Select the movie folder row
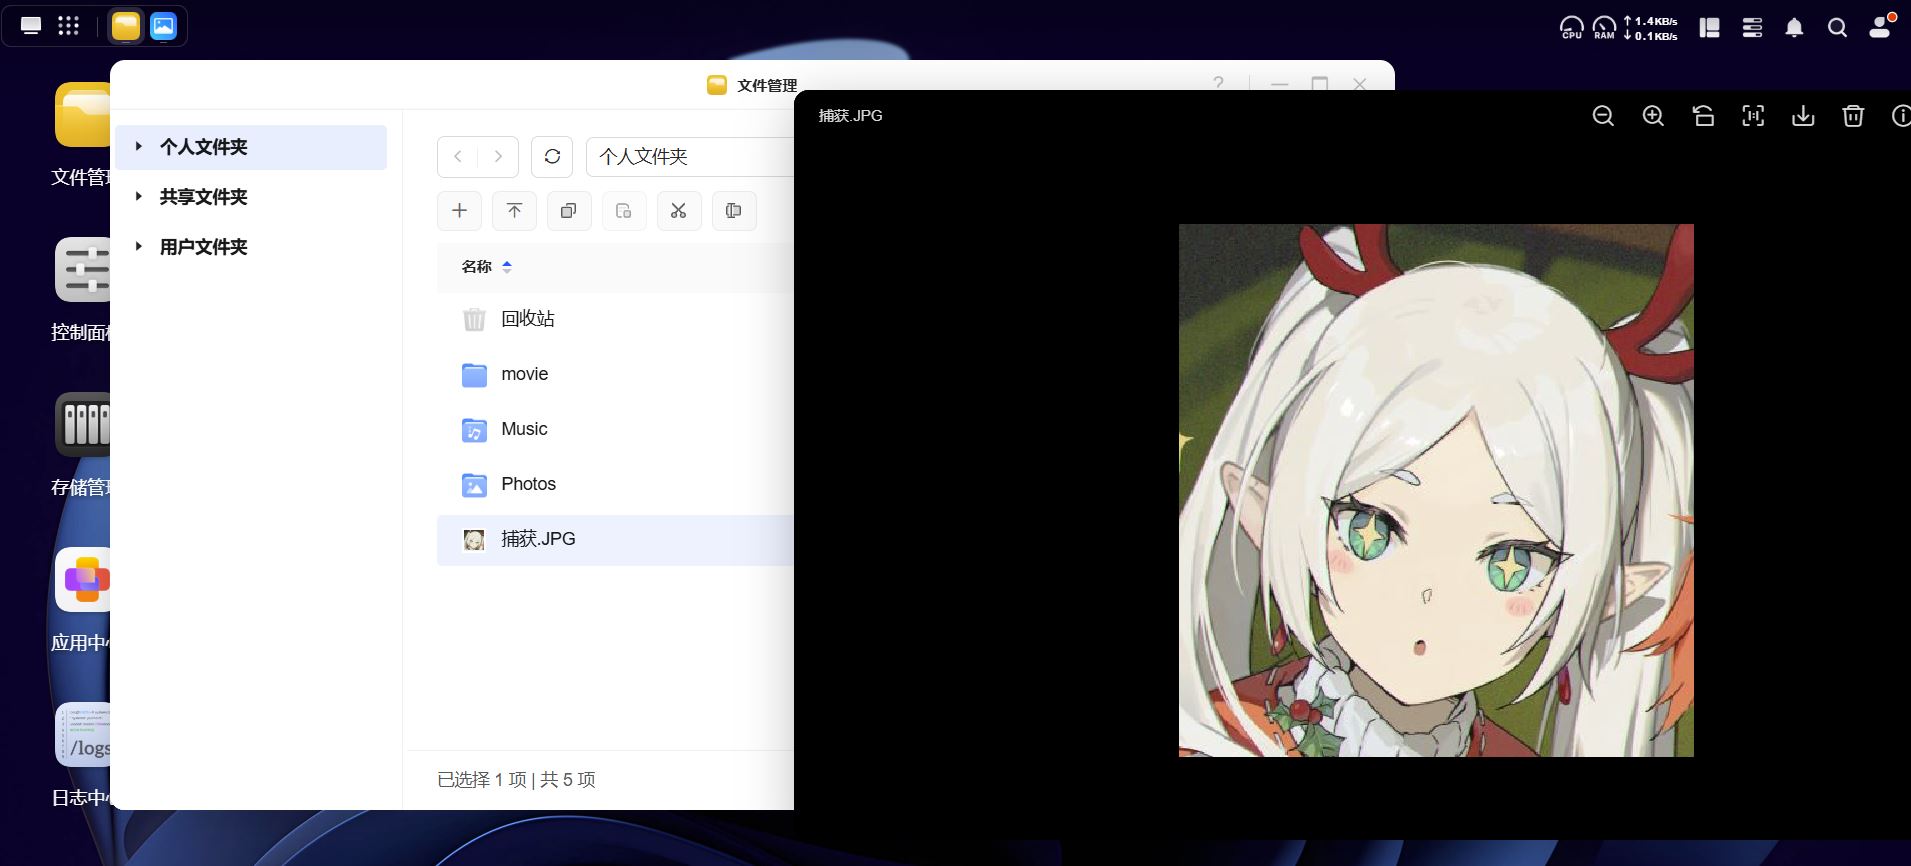Image resolution: width=1911 pixels, height=866 pixels. (615, 374)
